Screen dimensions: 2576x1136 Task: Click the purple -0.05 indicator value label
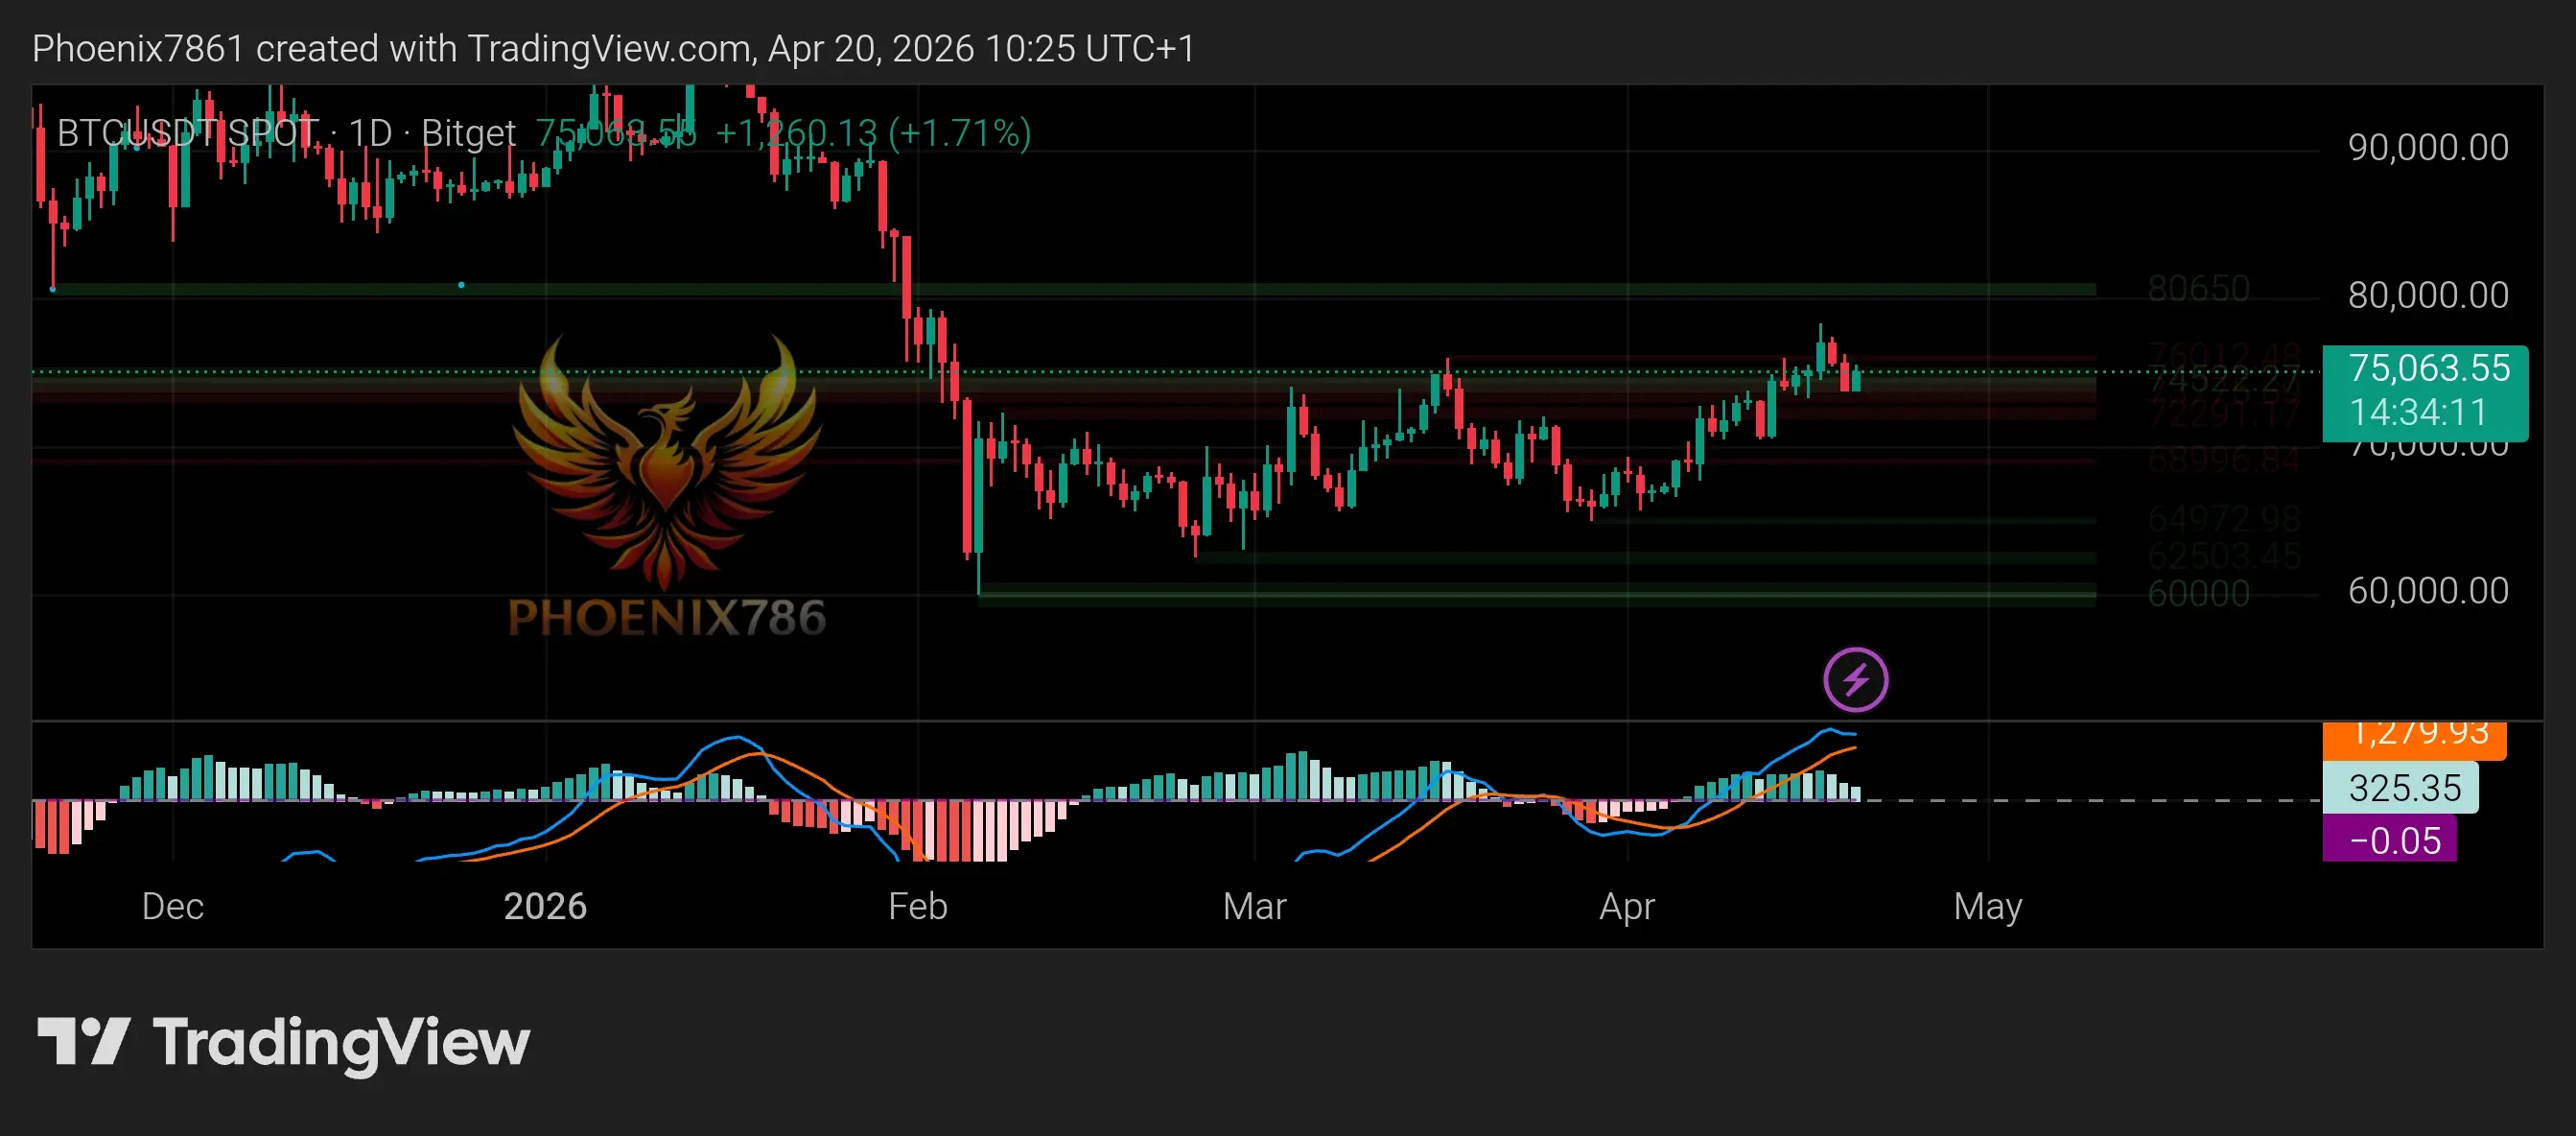coord(2388,840)
